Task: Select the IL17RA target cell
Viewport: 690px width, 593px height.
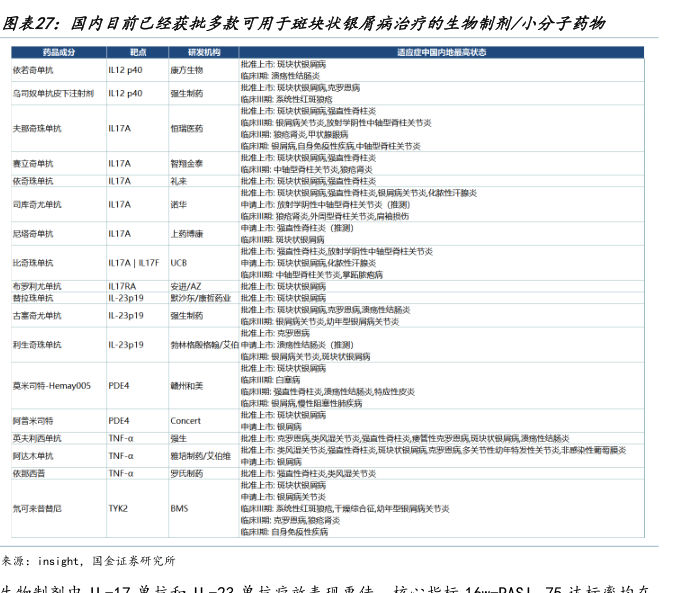Action: (122, 286)
